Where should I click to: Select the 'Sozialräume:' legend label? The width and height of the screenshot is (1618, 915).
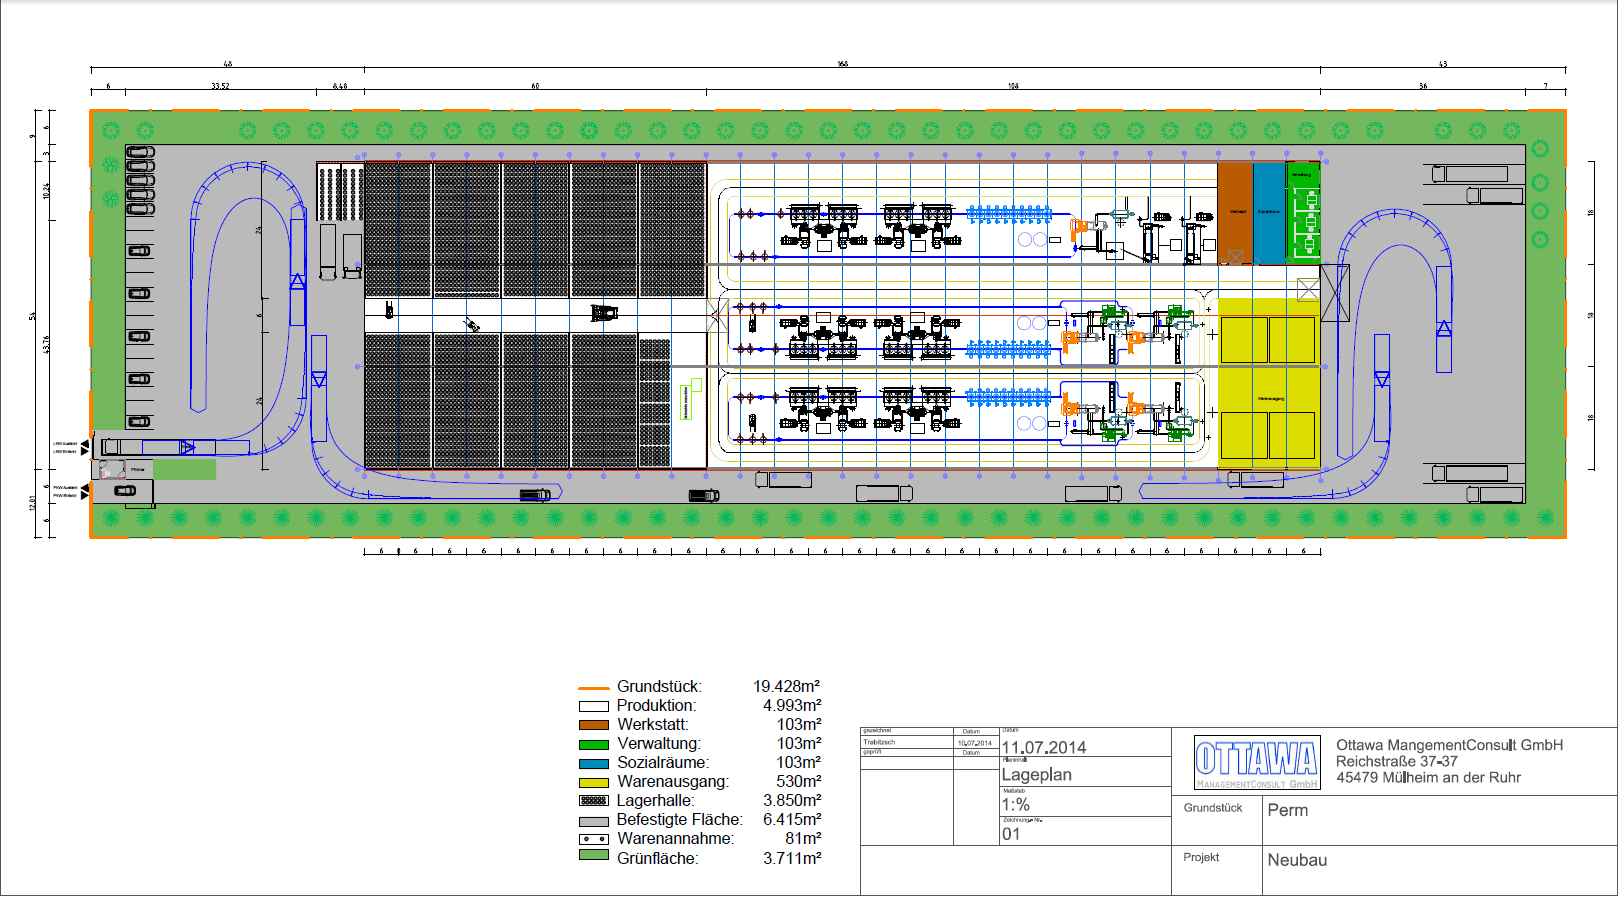[x=662, y=763]
